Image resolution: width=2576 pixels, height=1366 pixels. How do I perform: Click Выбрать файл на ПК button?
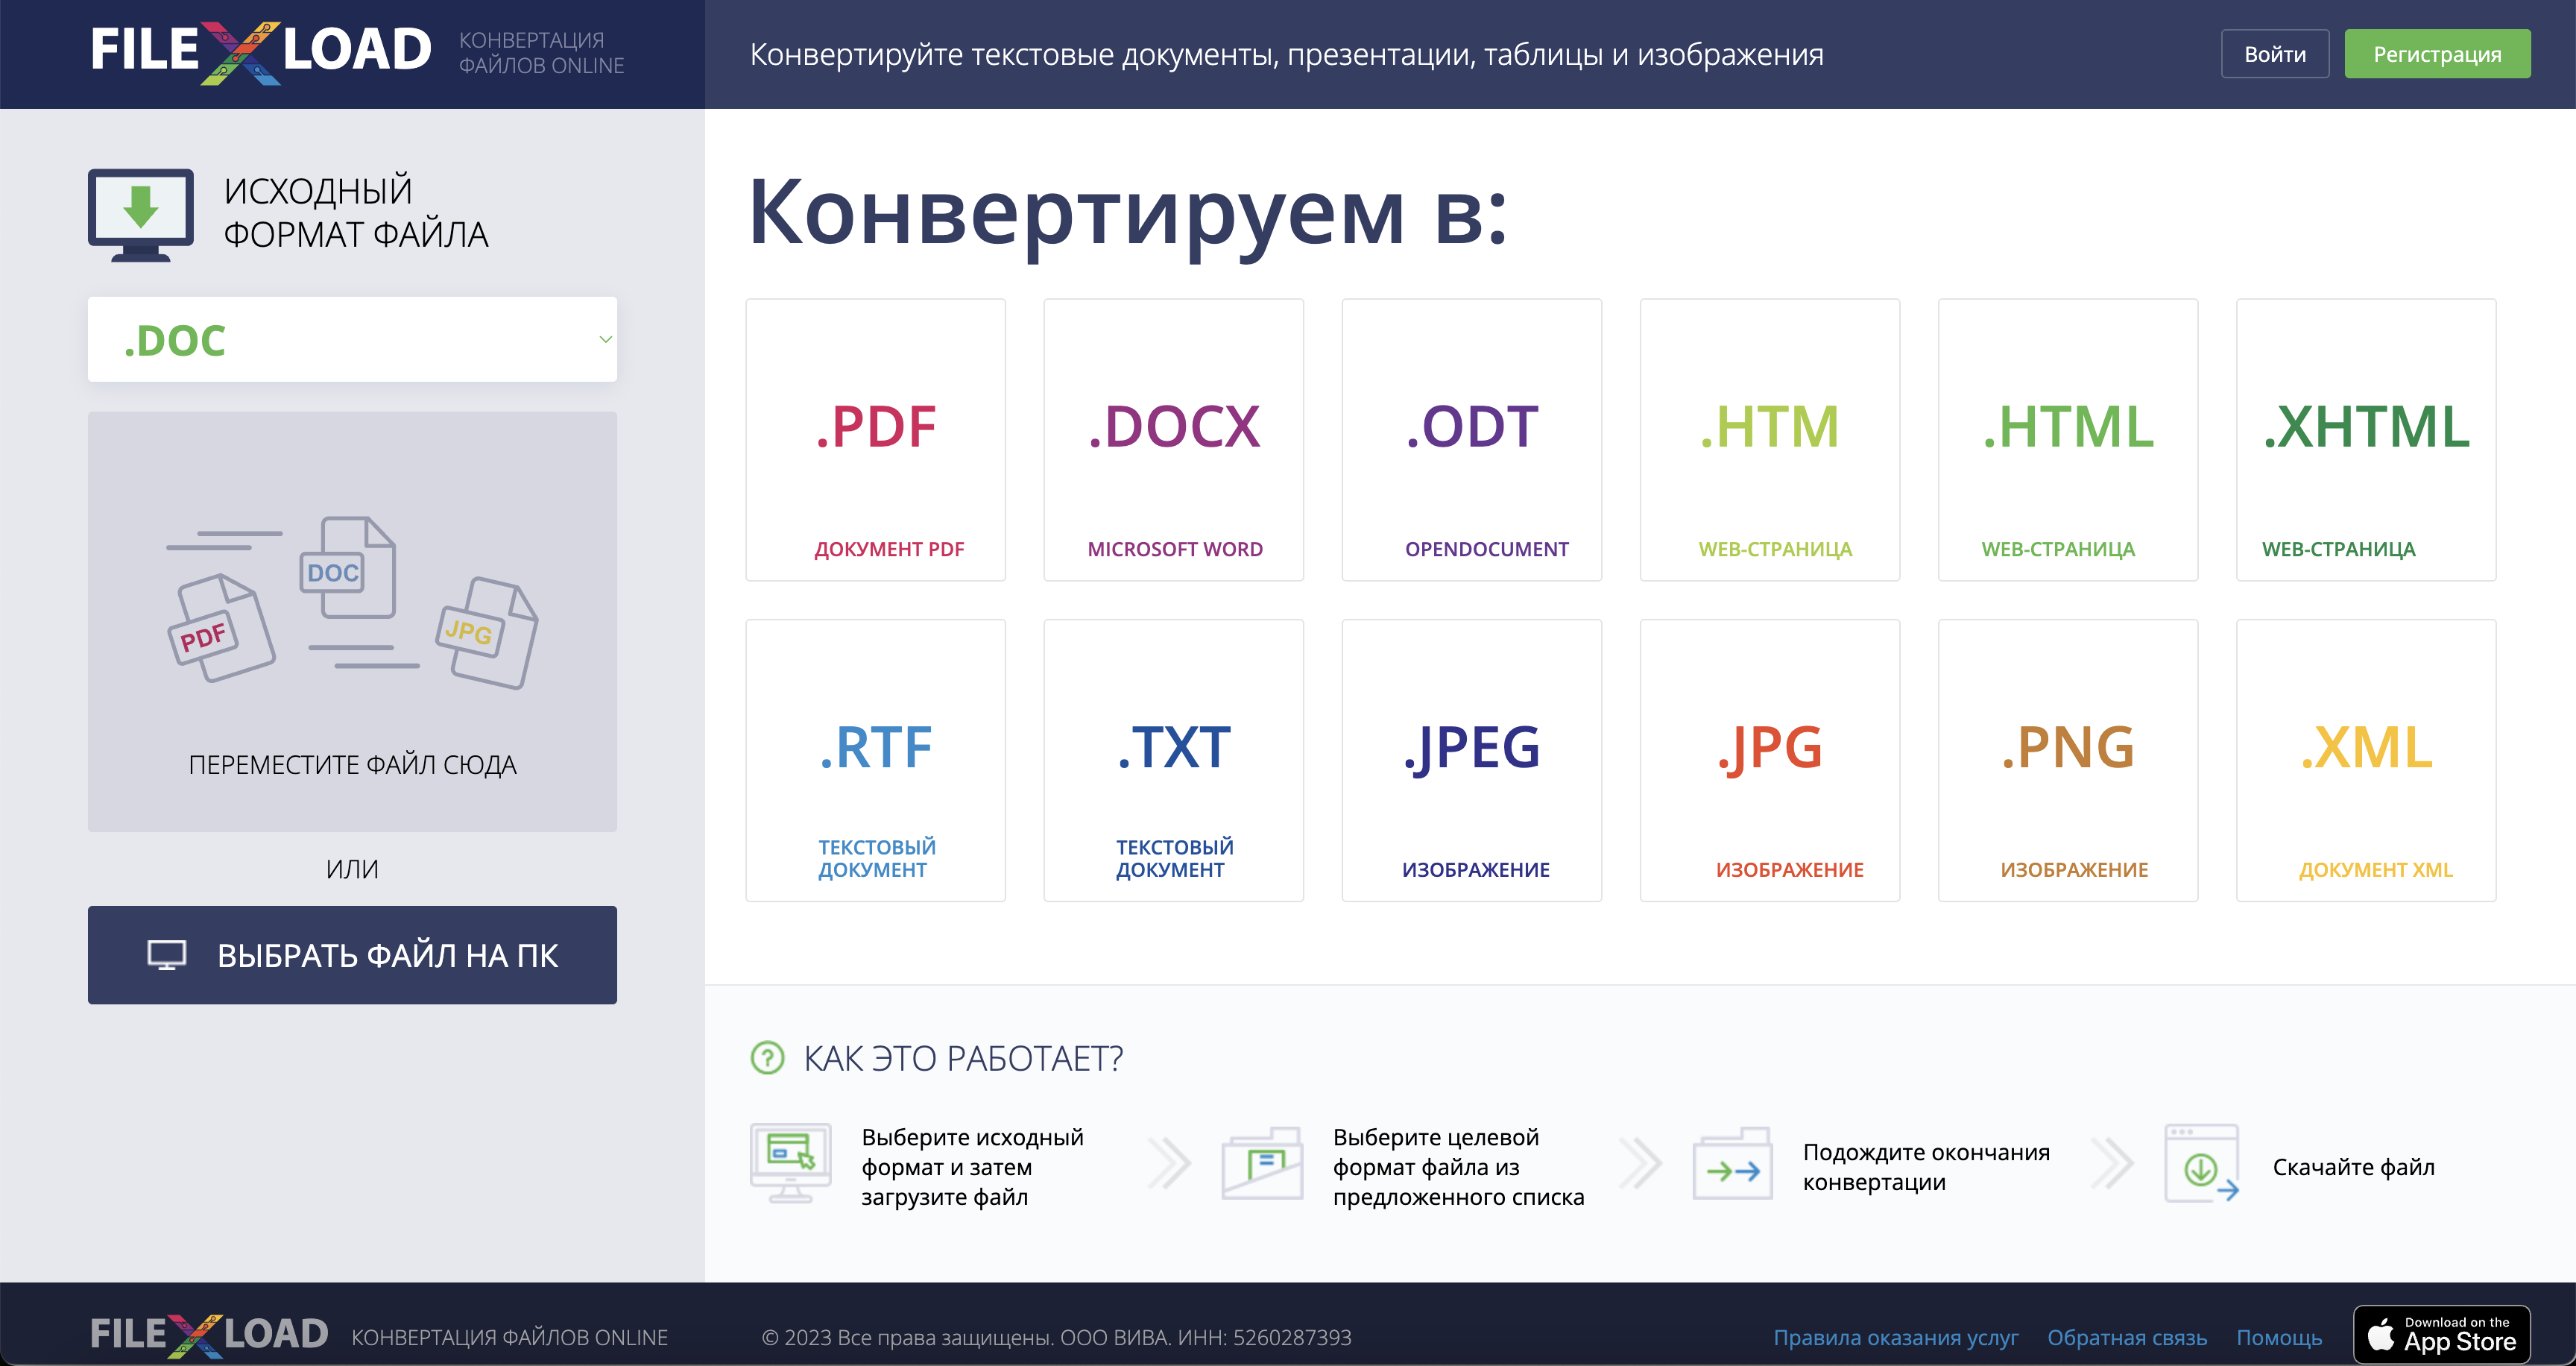coord(351,954)
